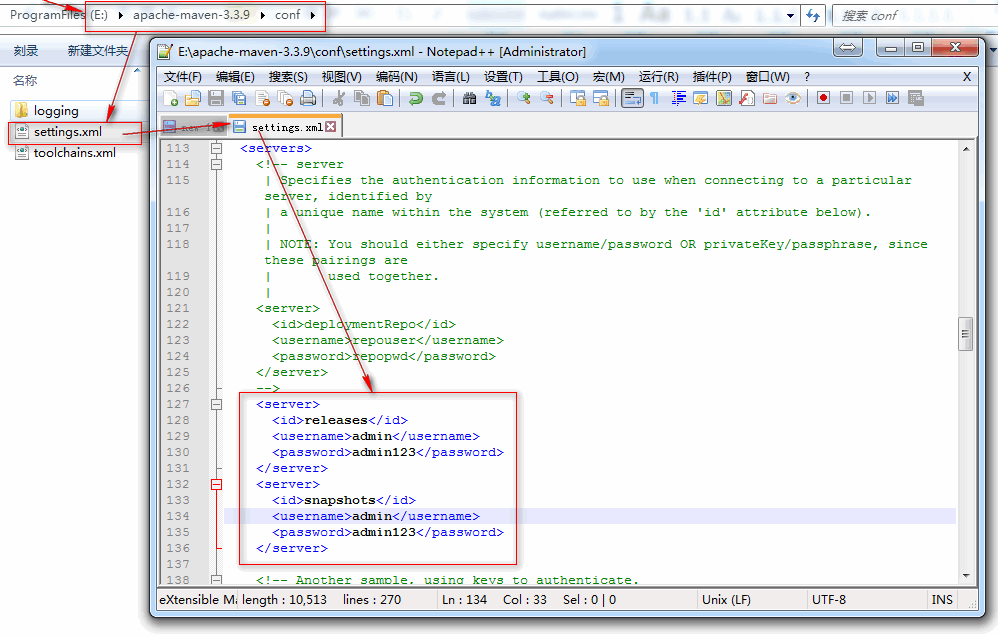The height and width of the screenshot is (636, 998).
Task: Click the Zoom Out magnifier icon
Action: pyautogui.click(x=546, y=98)
